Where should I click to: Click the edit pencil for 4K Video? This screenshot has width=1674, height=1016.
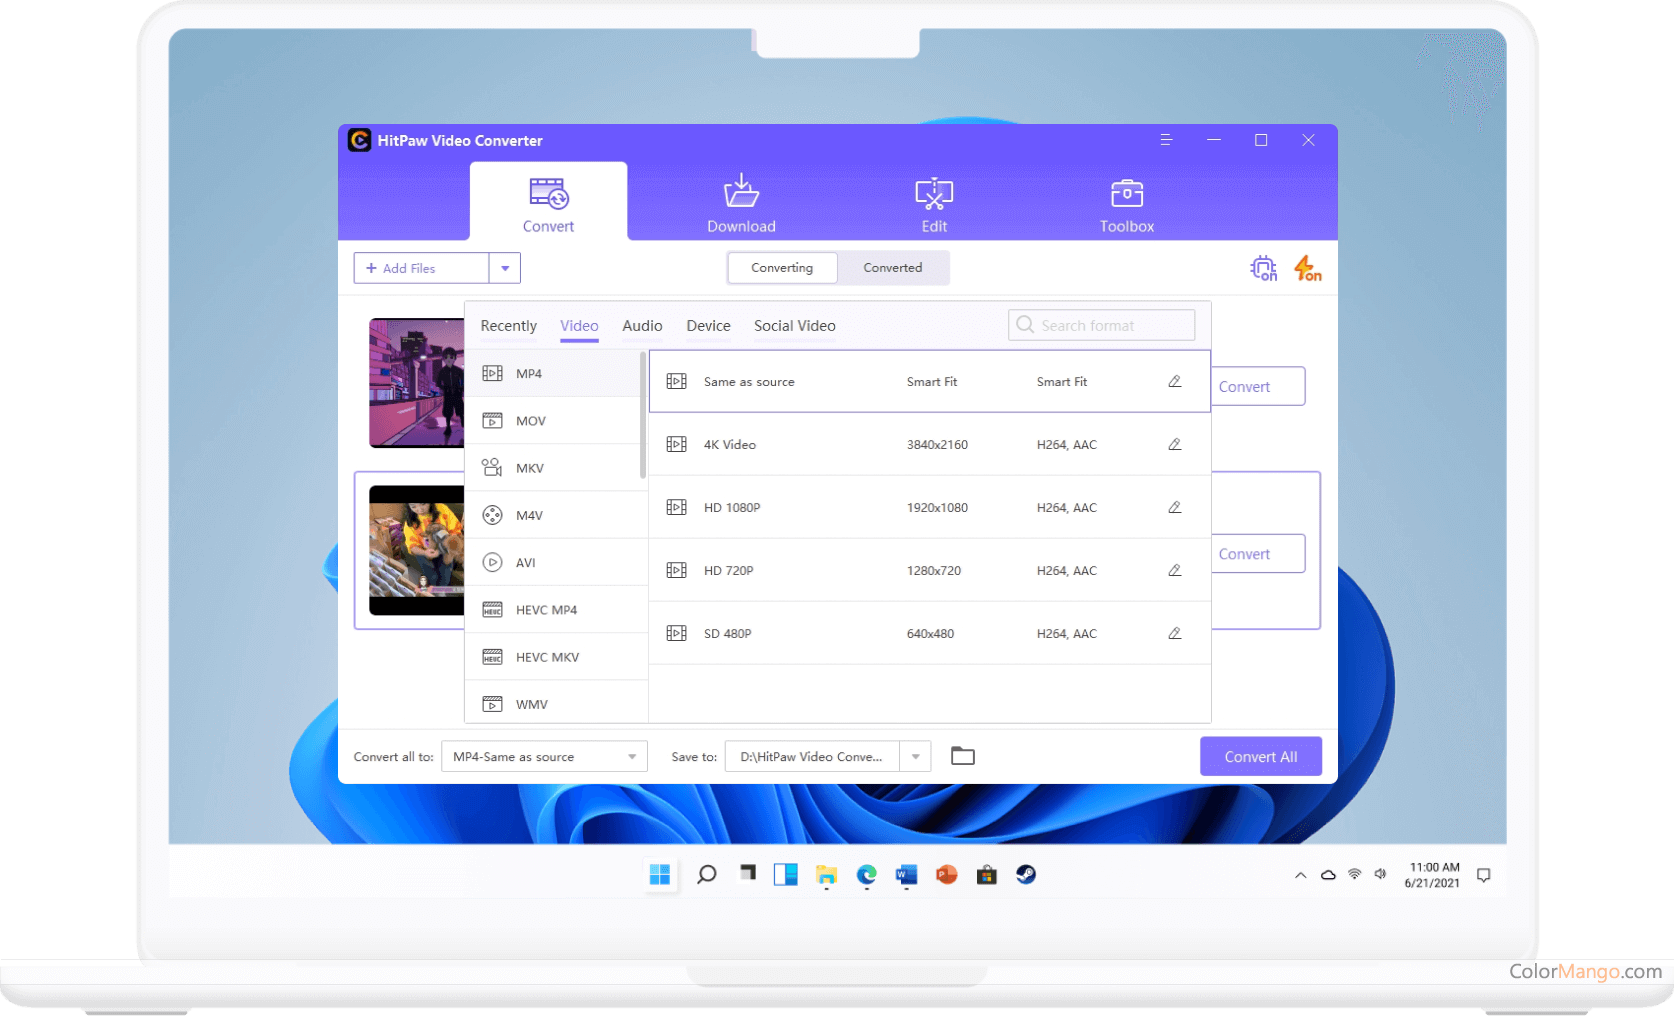(x=1175, y=444)
